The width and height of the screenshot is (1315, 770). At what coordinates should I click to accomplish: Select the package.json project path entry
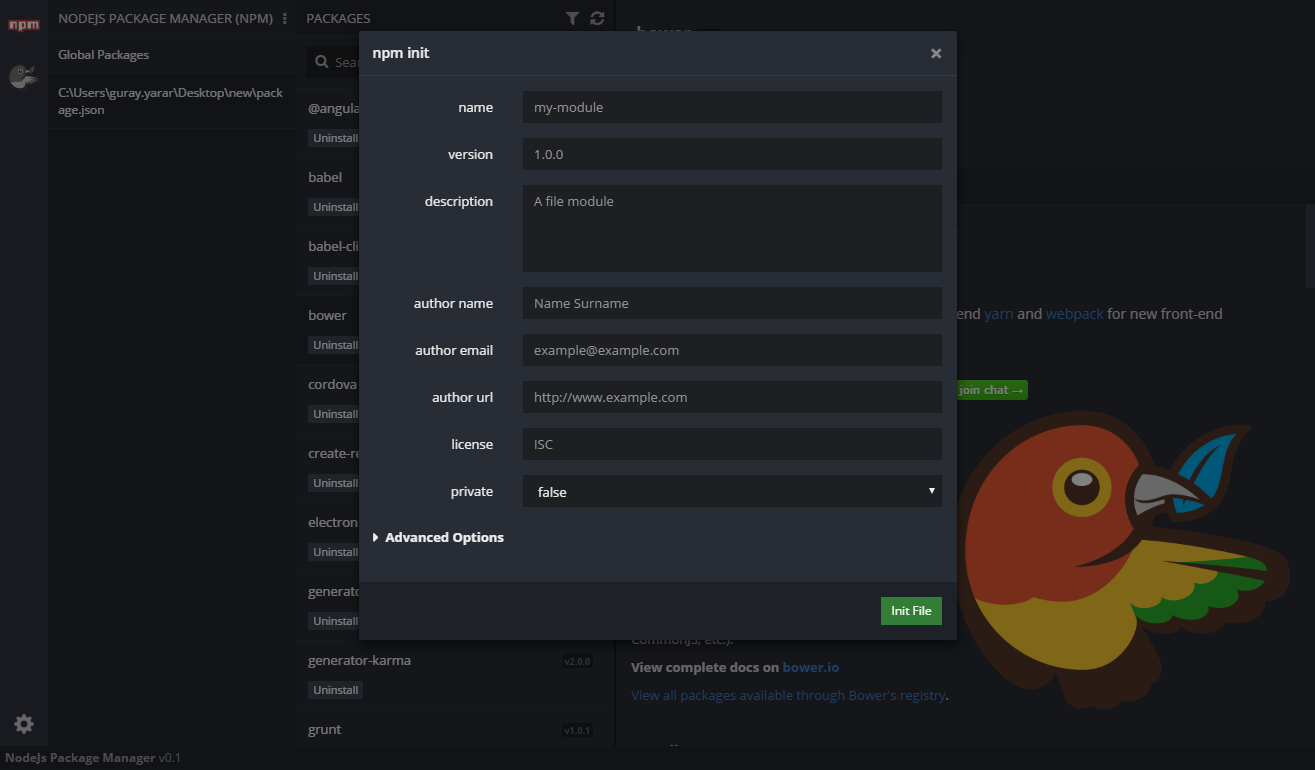[172, 101]
